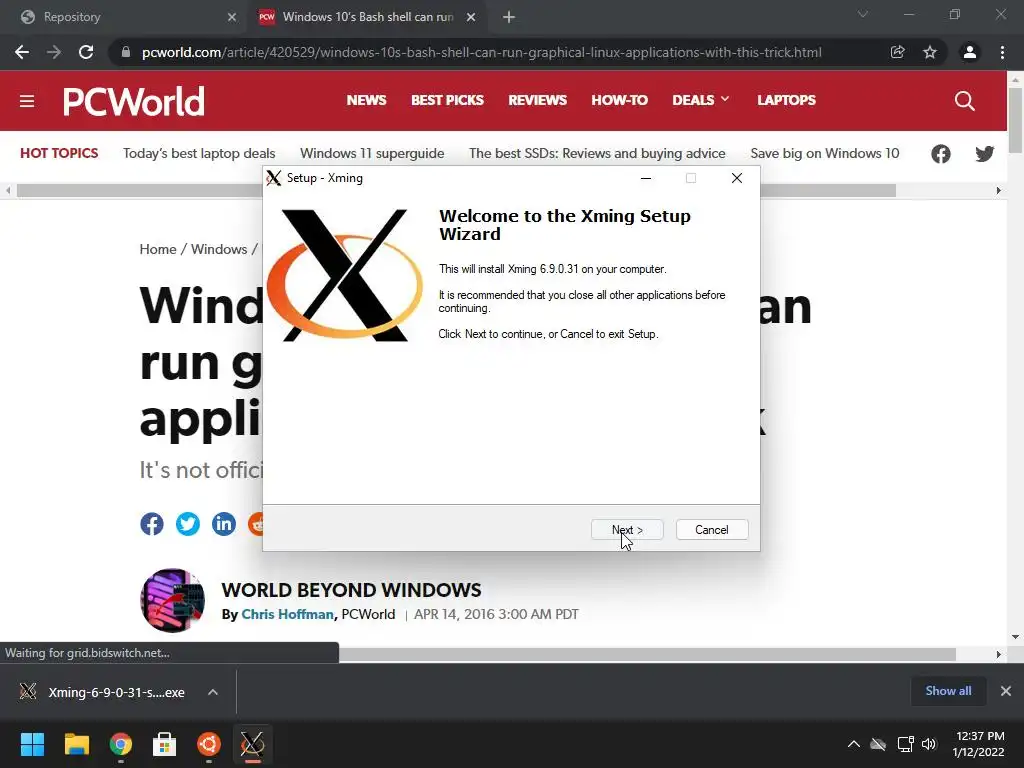Close the downloads bar
This screenshot has height=768, width=1024.
(1006, 691)
